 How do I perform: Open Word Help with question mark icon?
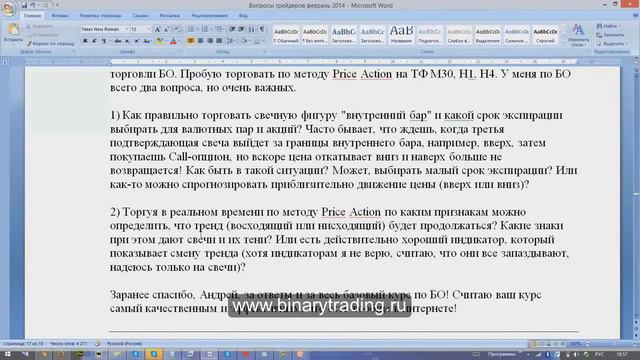click(636, 15)
